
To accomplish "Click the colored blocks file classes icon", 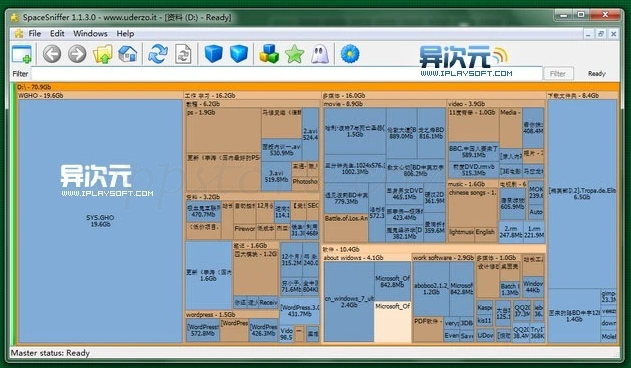I will pyautogui.click(x=269, y=54).
